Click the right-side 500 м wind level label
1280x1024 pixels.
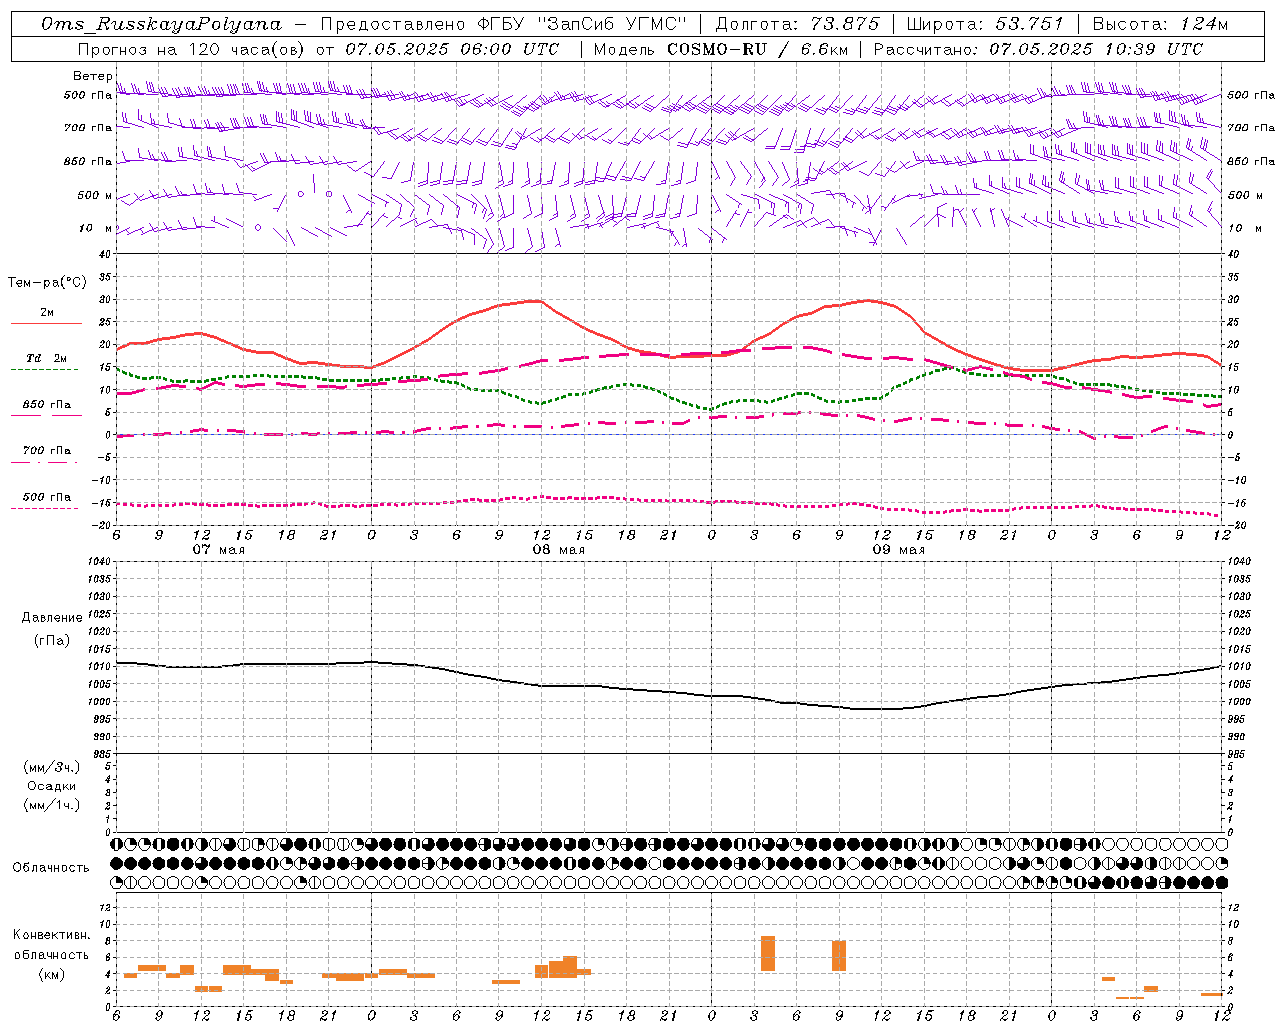(1245, 195)
